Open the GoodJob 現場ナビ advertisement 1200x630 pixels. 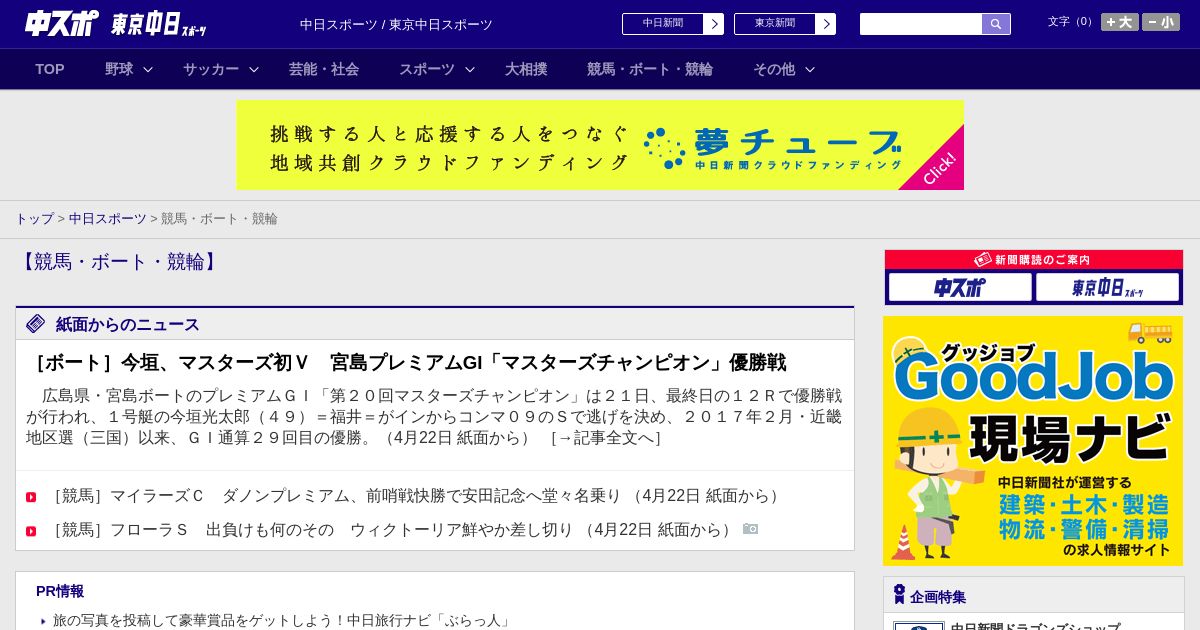coord(1033,441)
